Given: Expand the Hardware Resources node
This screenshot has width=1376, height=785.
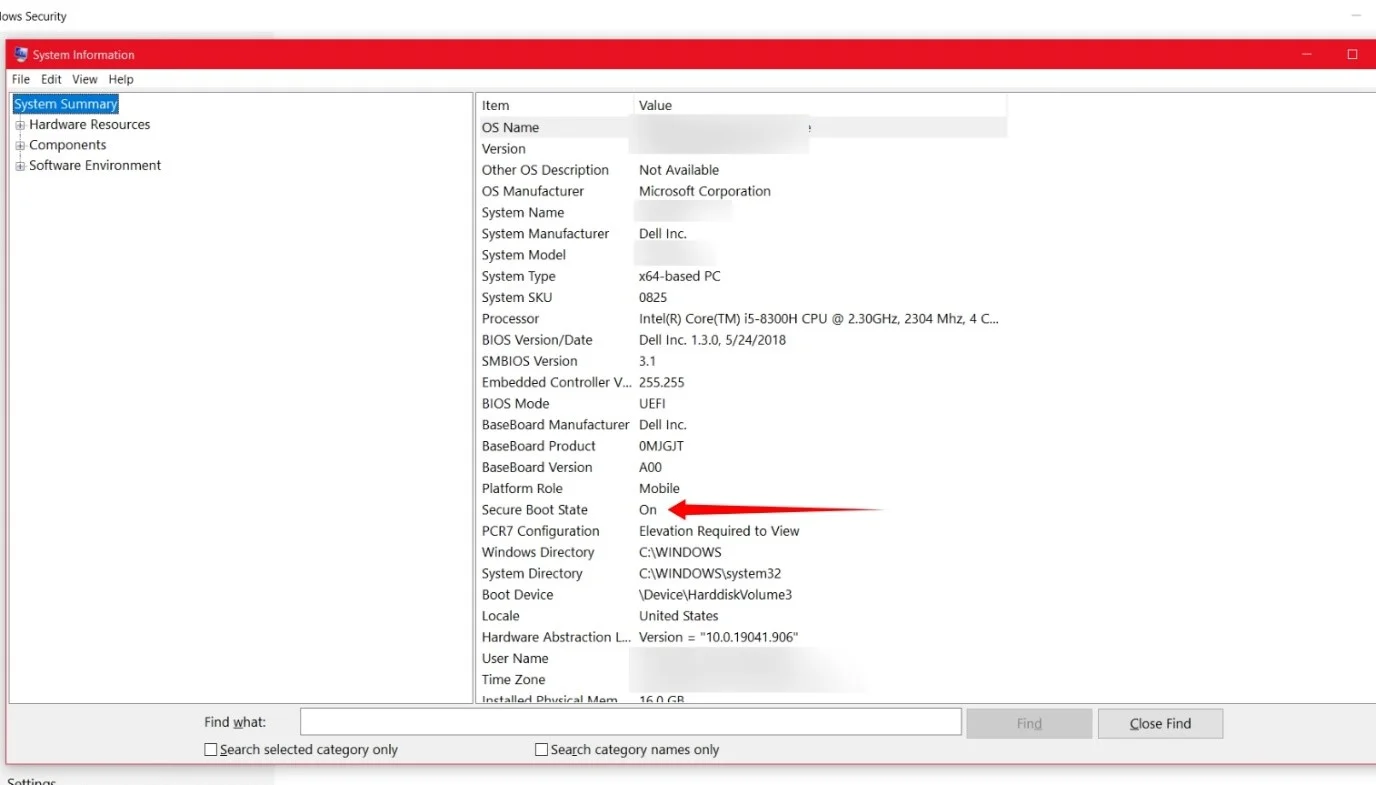Looking at the screenshot, I should (x=20, y=125).
